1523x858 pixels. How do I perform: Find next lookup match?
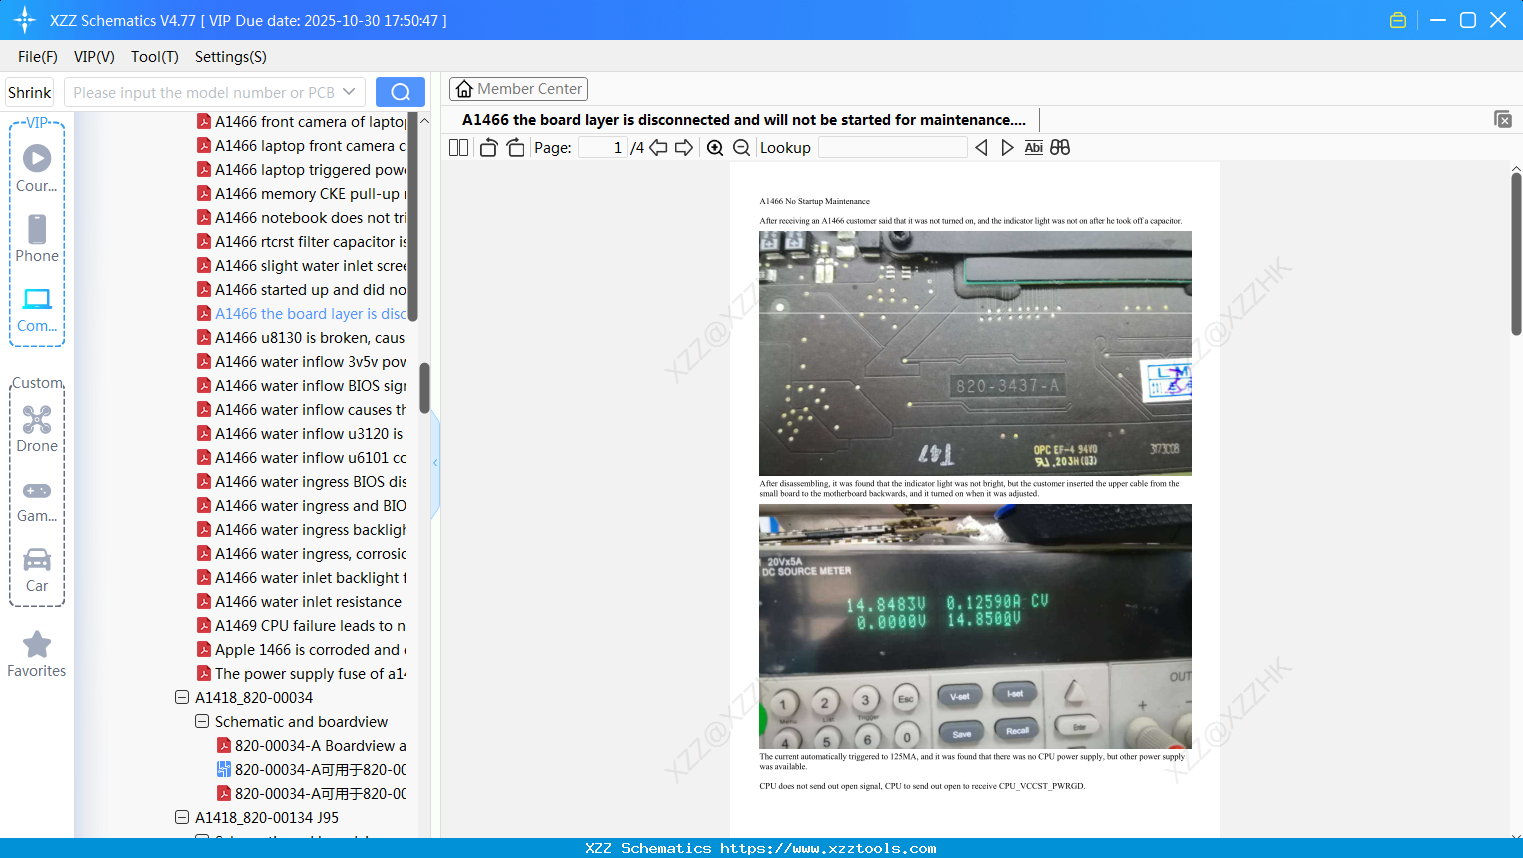coord(1007,148)
